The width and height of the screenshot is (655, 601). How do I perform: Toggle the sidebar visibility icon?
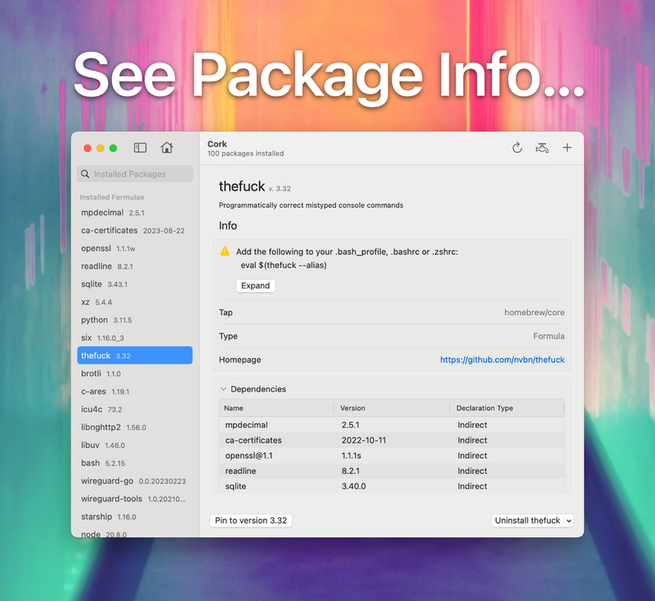click(140, 147)
